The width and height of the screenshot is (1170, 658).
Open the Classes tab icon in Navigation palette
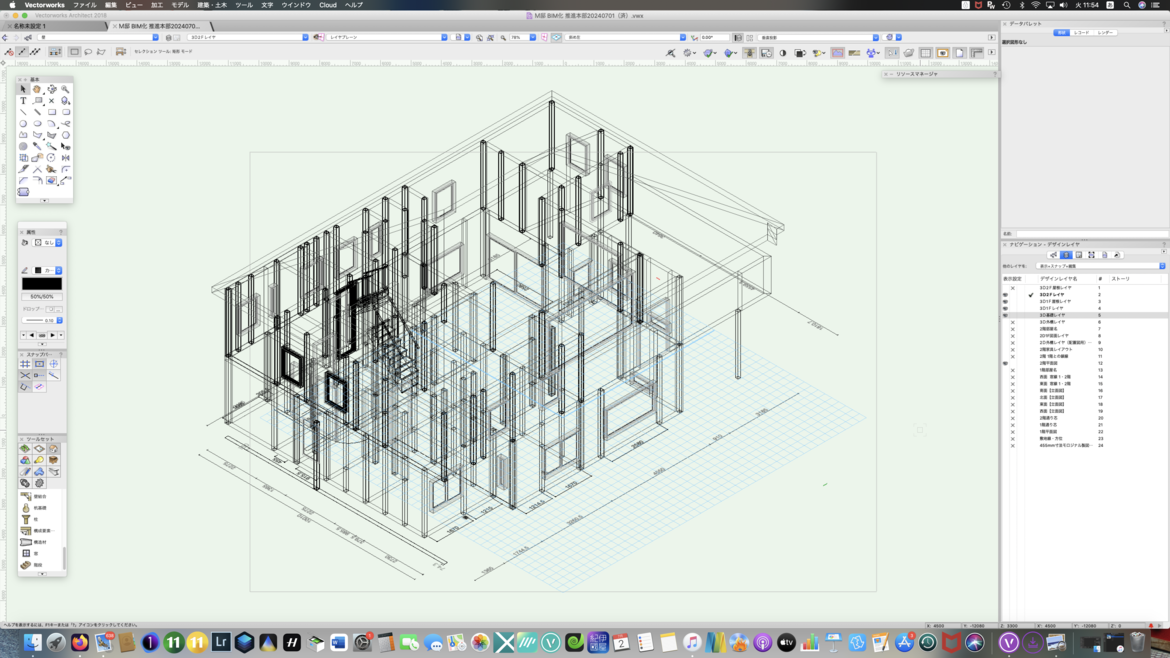[1053, 255]
